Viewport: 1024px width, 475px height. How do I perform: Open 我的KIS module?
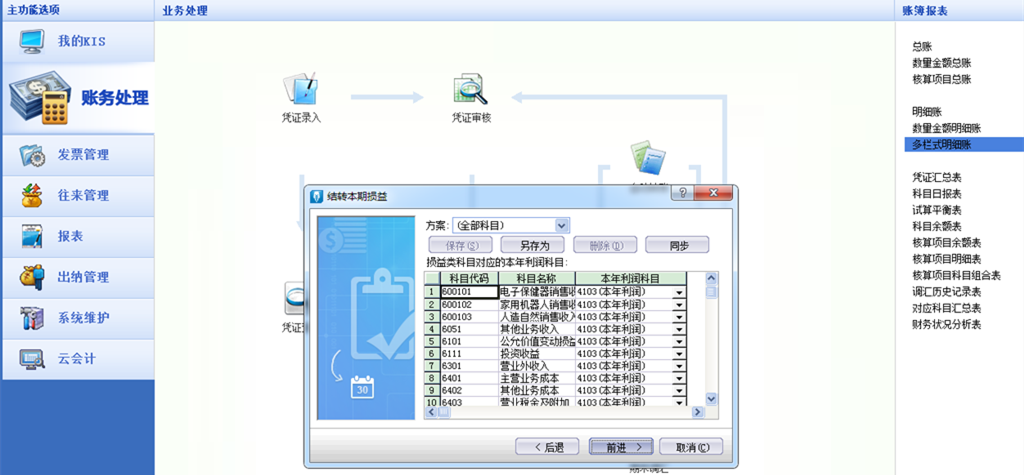tap(78, 41)
